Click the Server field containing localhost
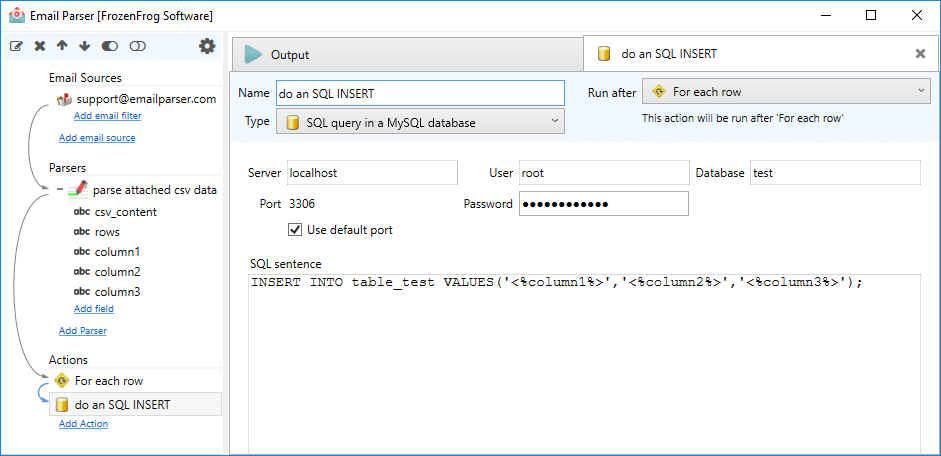This screenshot has height=456, width=941. click(372, 173)
